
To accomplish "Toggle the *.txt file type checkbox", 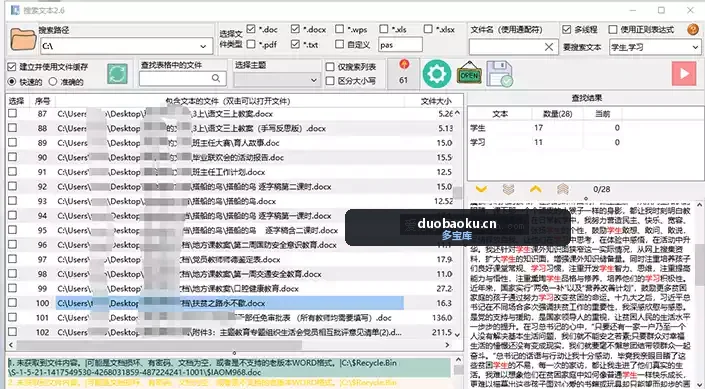I will click(295, 44).
